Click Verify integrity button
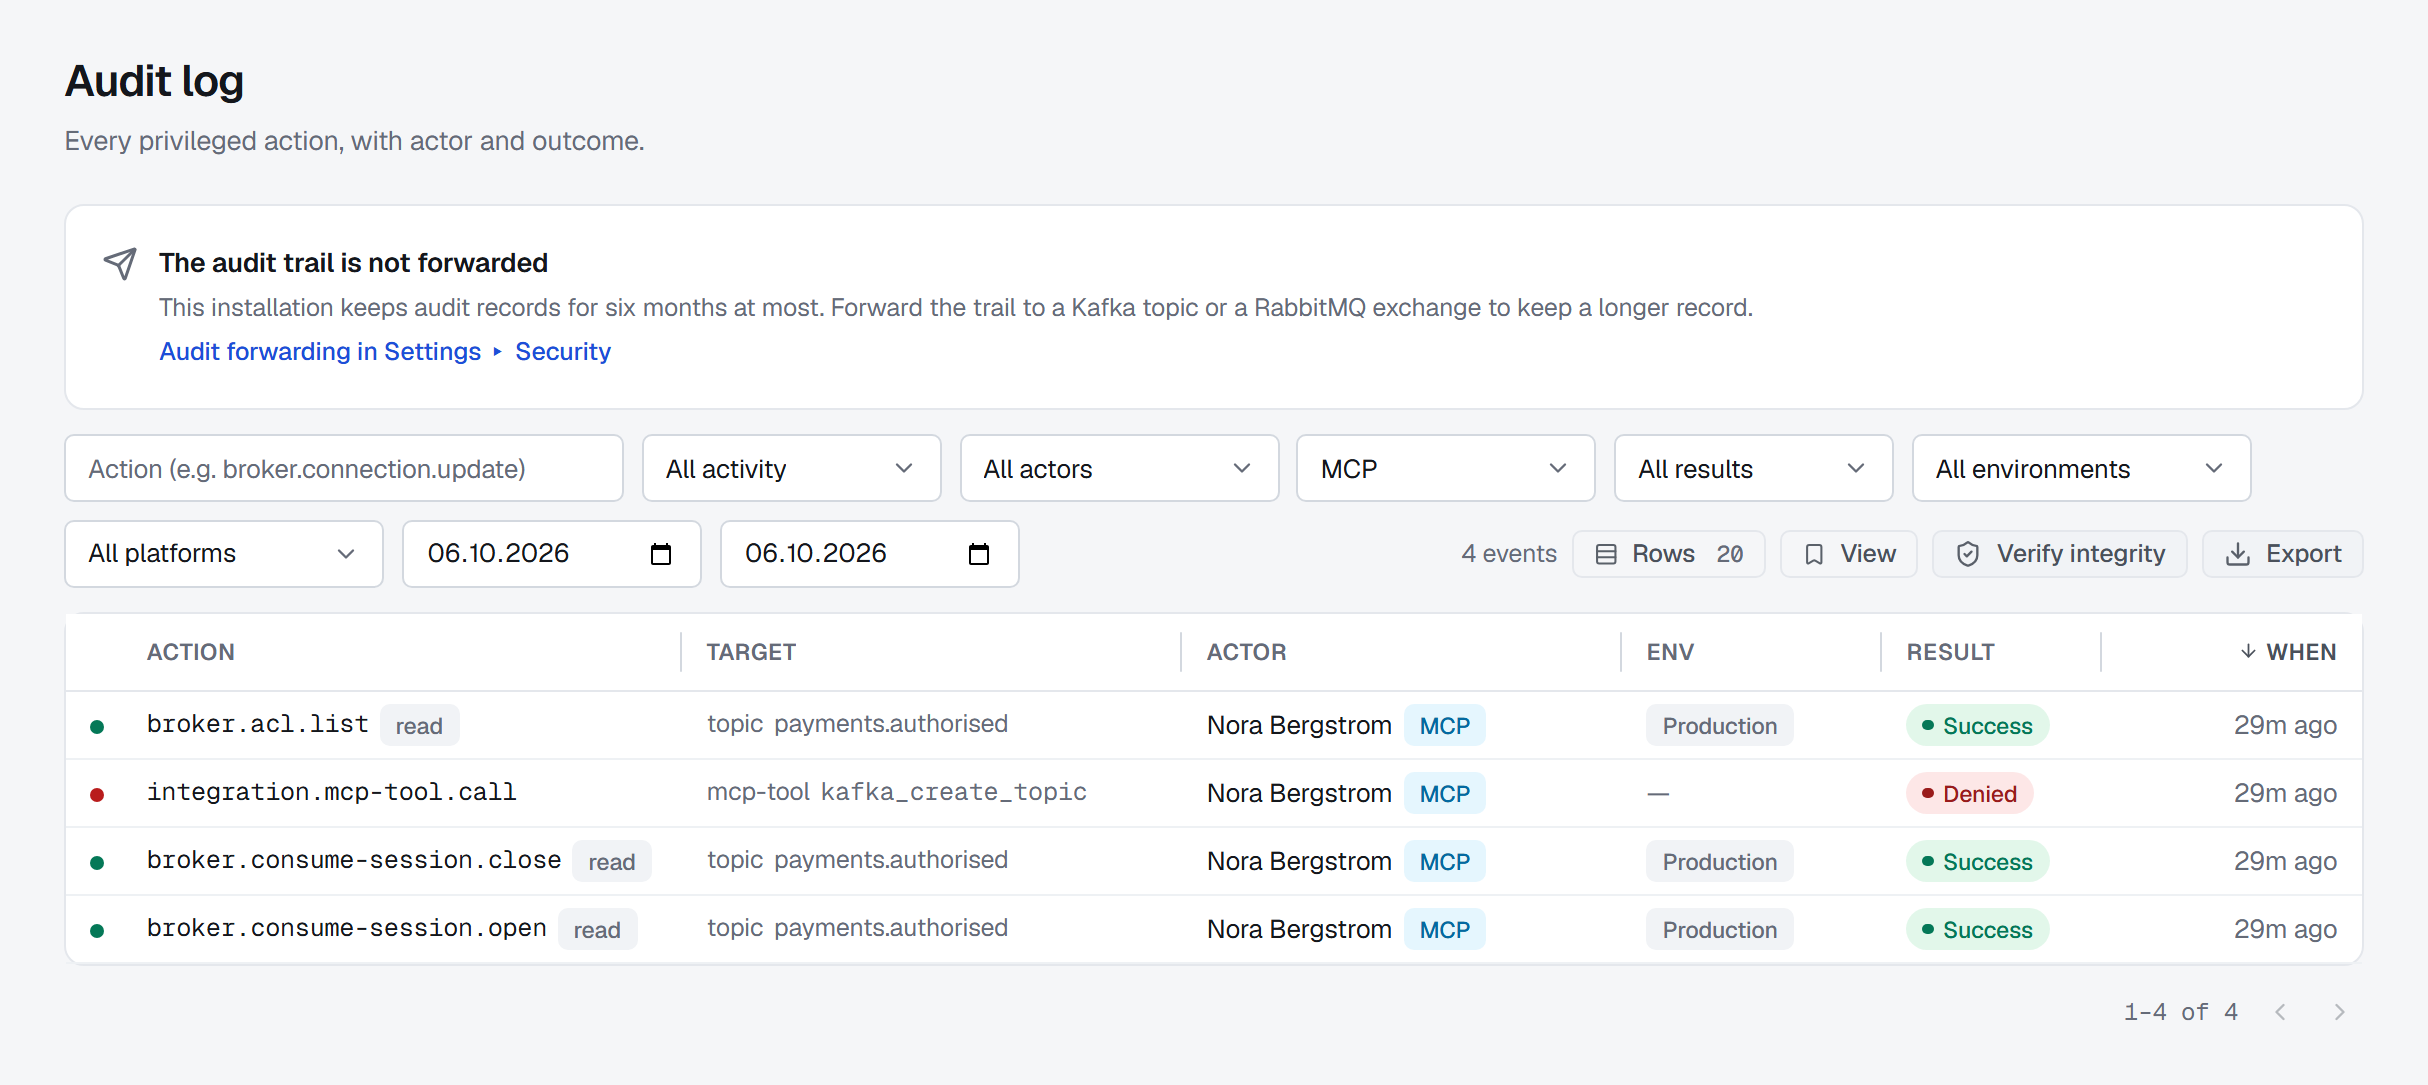The image size is (2428, 1085). (2060, 554)
